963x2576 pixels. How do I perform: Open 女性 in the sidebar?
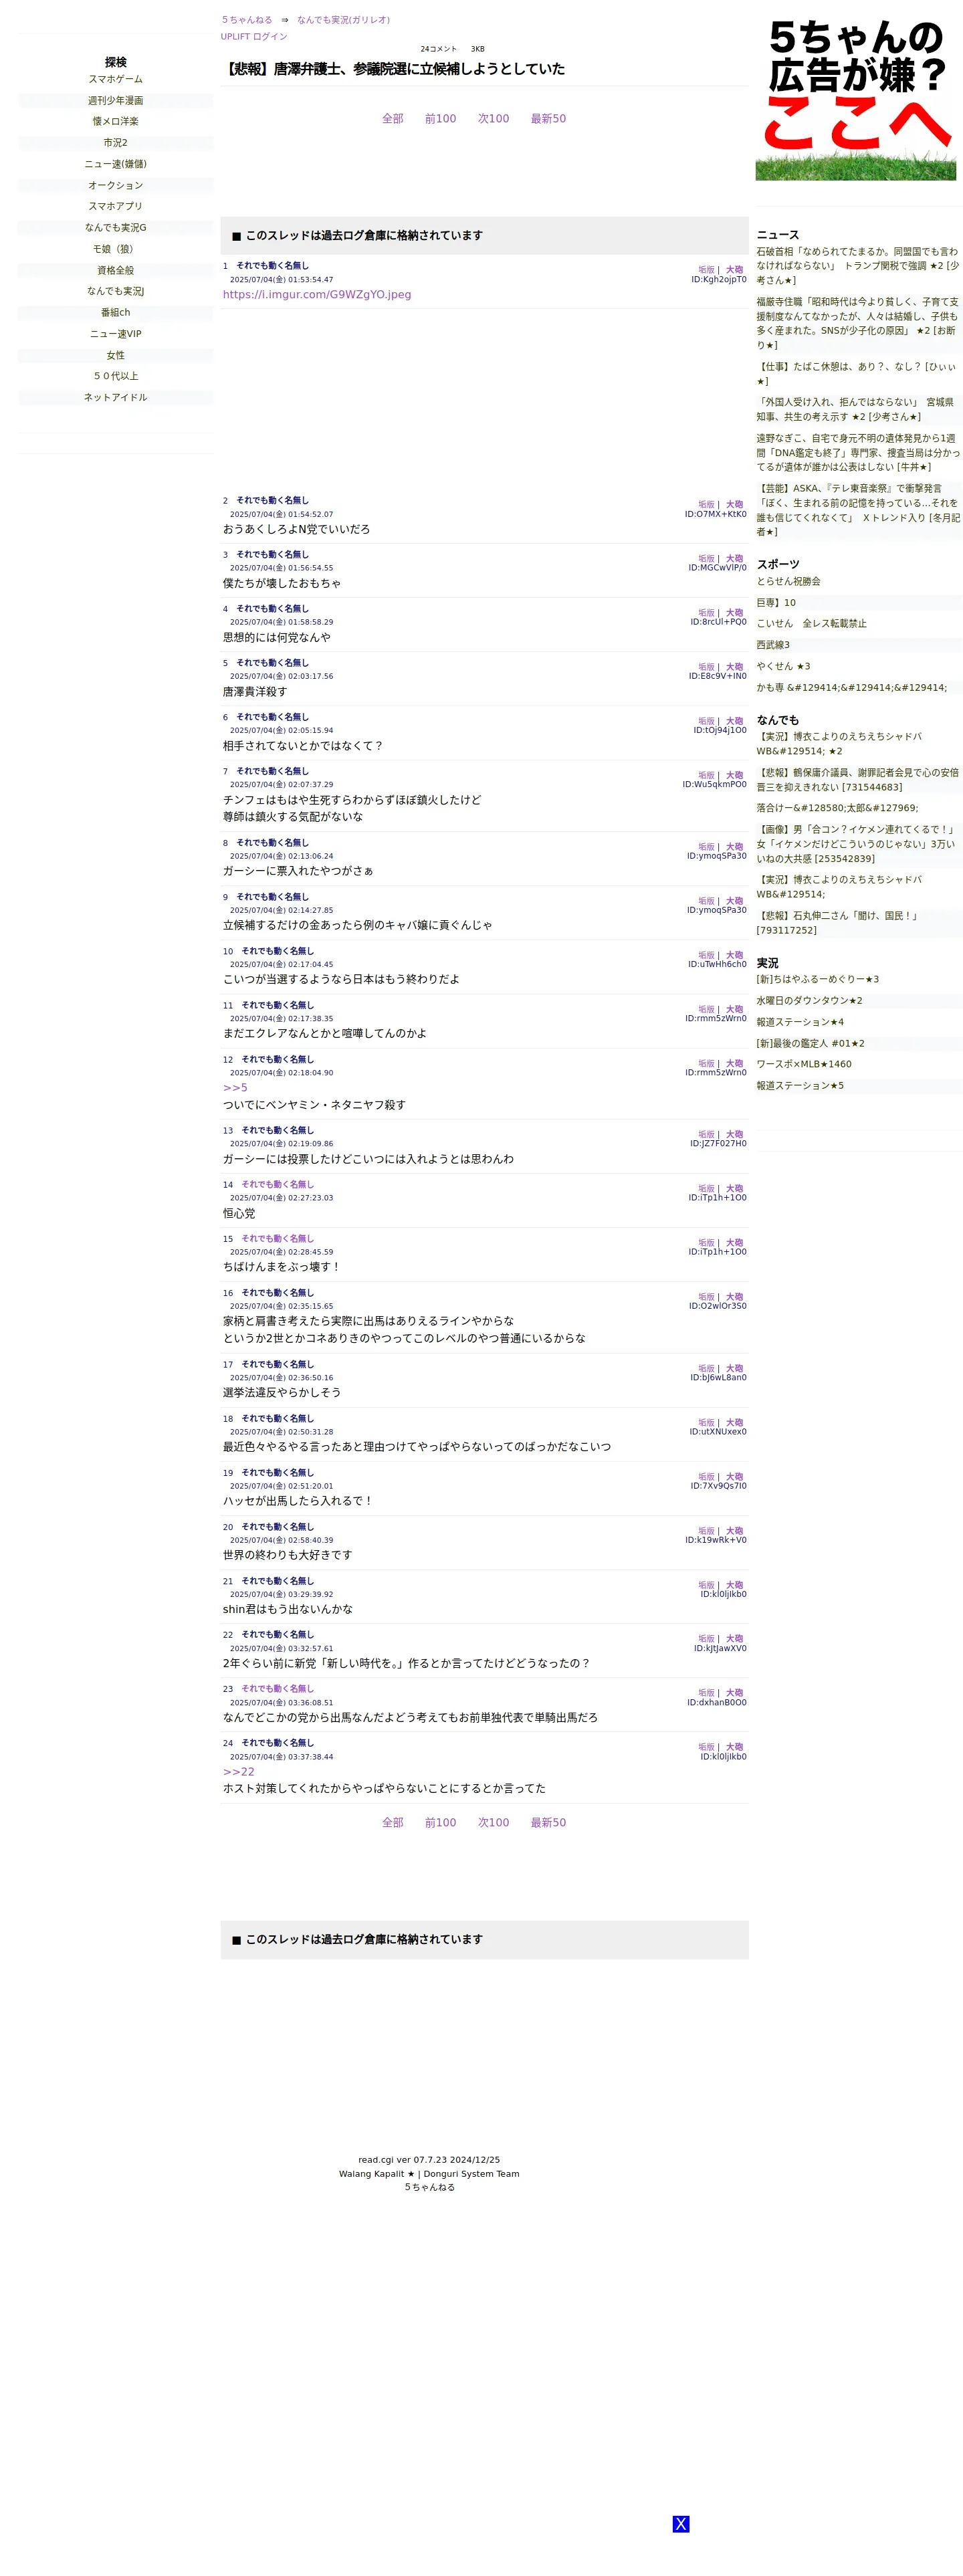click(116, 356)
